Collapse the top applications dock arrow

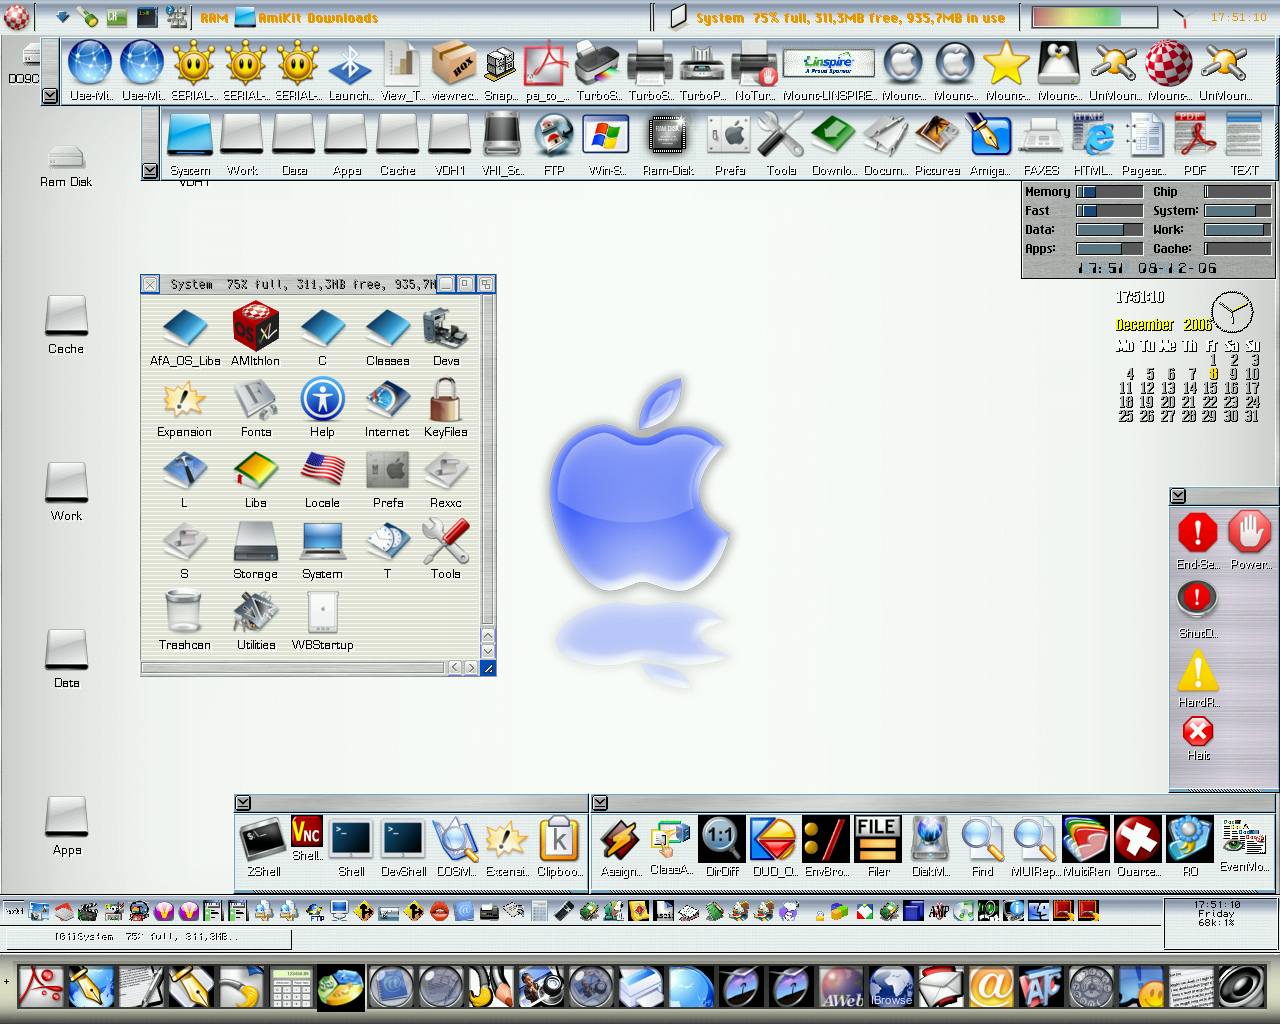pyautogui.click(x=50, y=96)
